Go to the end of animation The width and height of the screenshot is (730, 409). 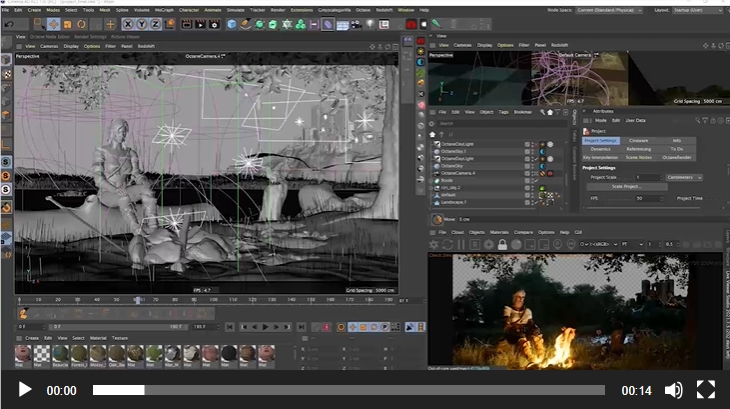[301, 327]
